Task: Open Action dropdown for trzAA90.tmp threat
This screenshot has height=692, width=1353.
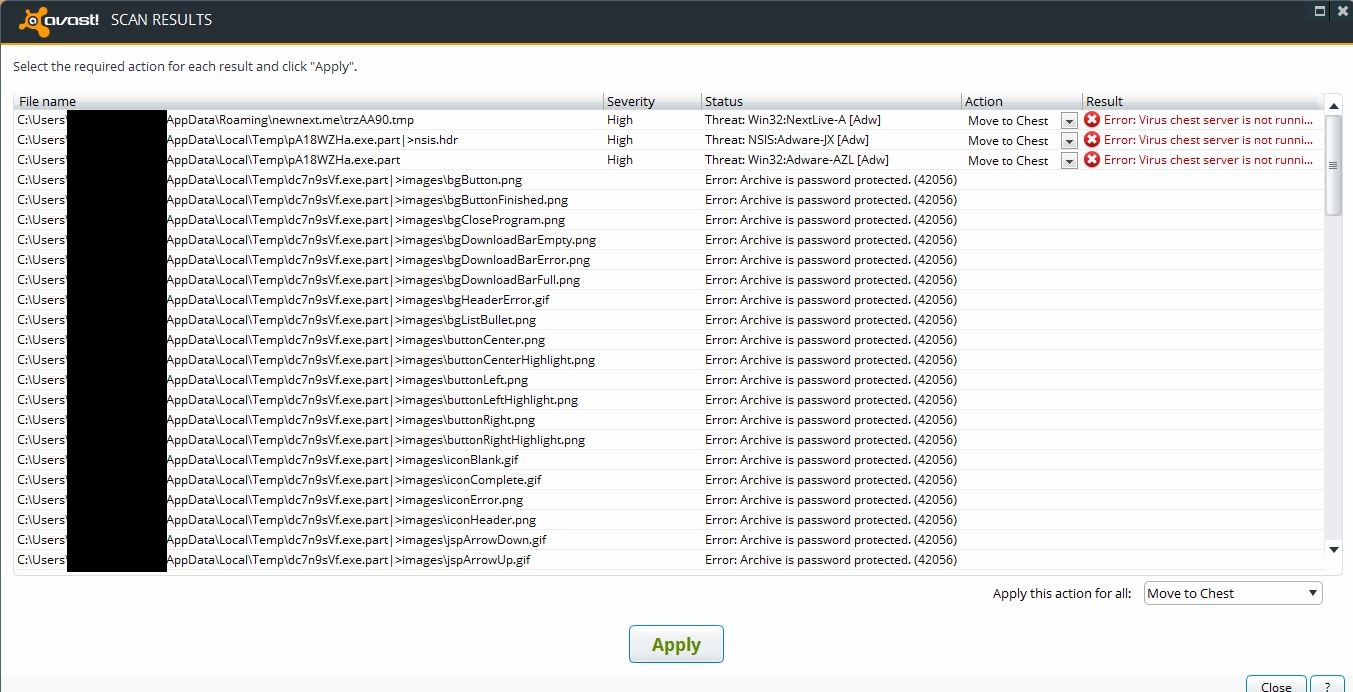Action: click(1069, 121)
